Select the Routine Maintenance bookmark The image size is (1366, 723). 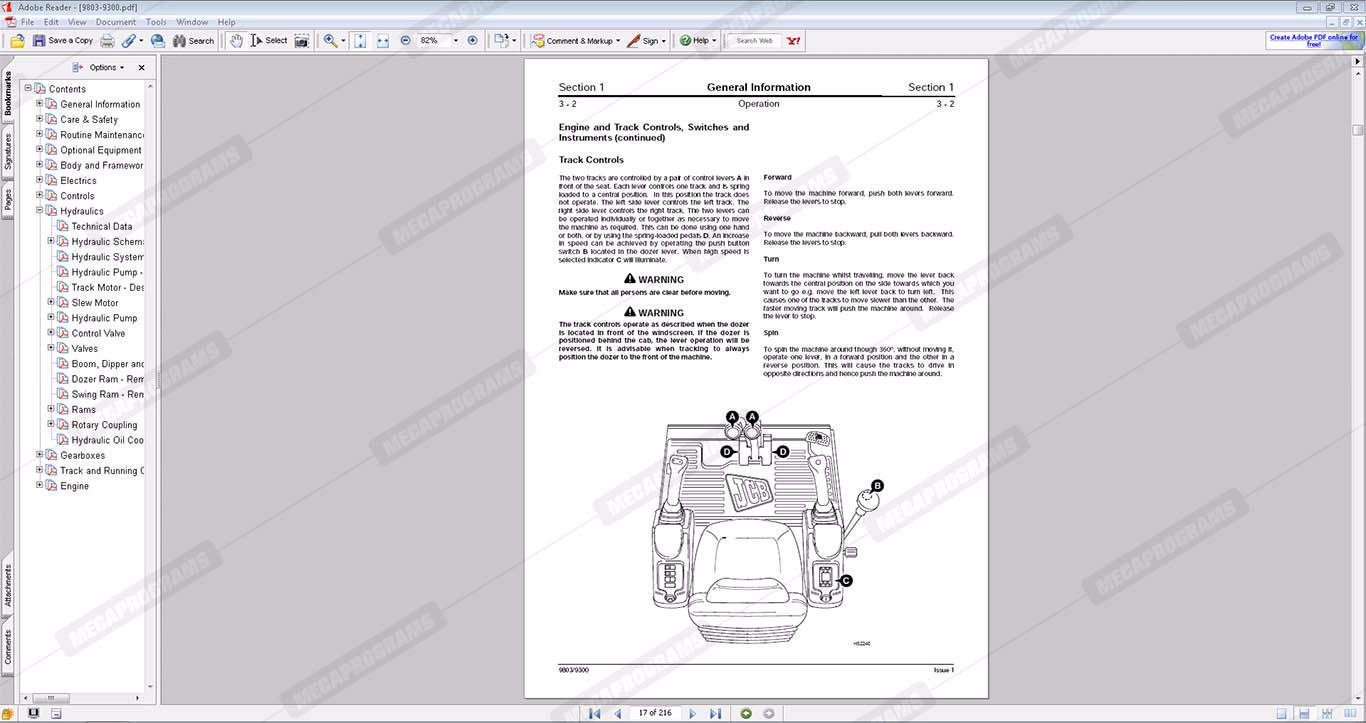tap(102, 135)
